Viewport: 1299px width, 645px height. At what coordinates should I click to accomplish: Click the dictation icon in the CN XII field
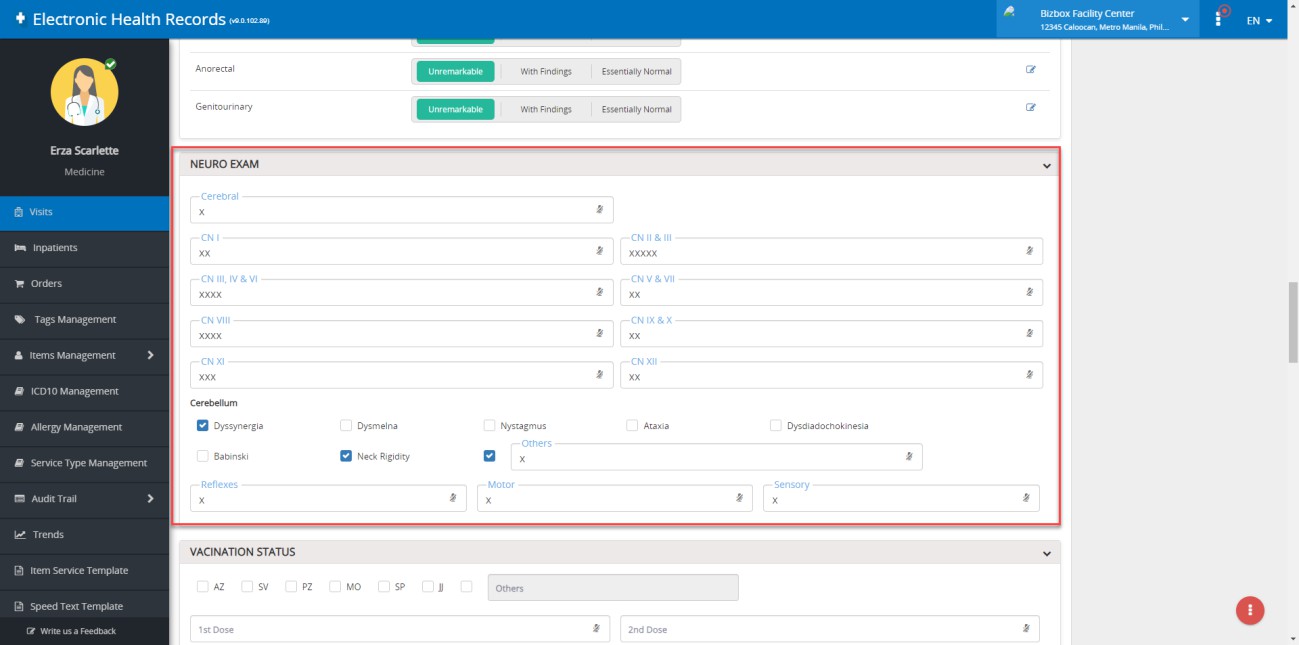pos(1028,375)
